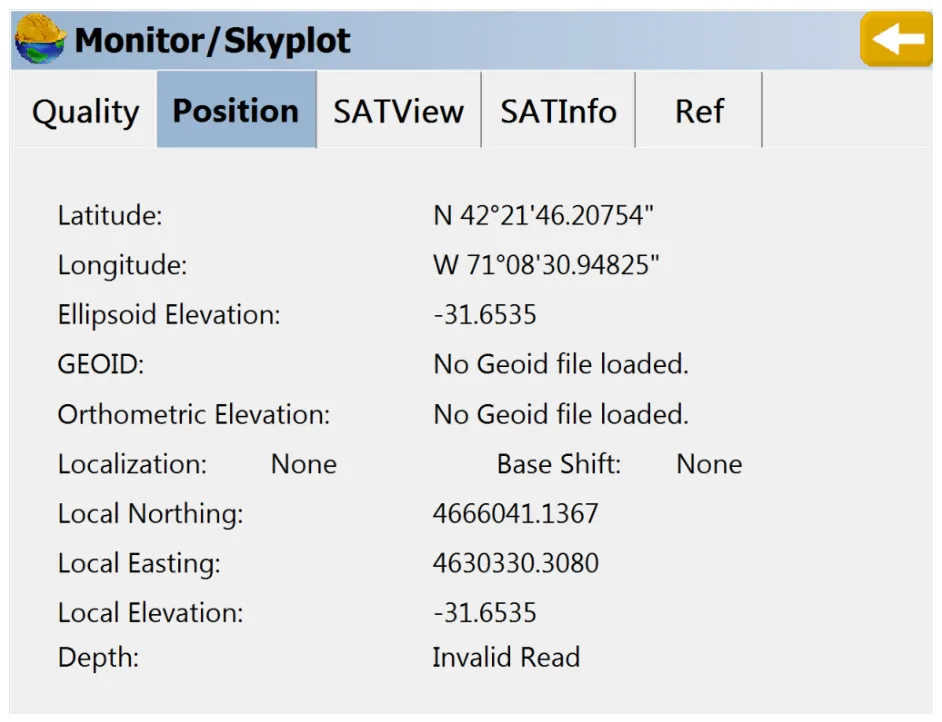Click Local Elevation value -31.6535
The height and width of the screenshot is (722, 942).
pyautogui.click(x=485, y=613)
